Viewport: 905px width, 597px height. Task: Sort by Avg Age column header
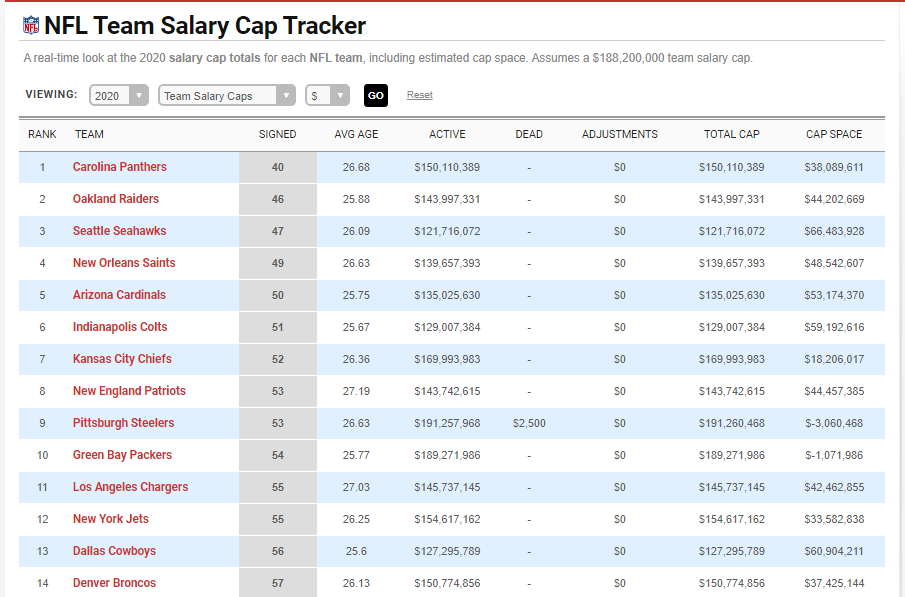(x=356, y=134)
